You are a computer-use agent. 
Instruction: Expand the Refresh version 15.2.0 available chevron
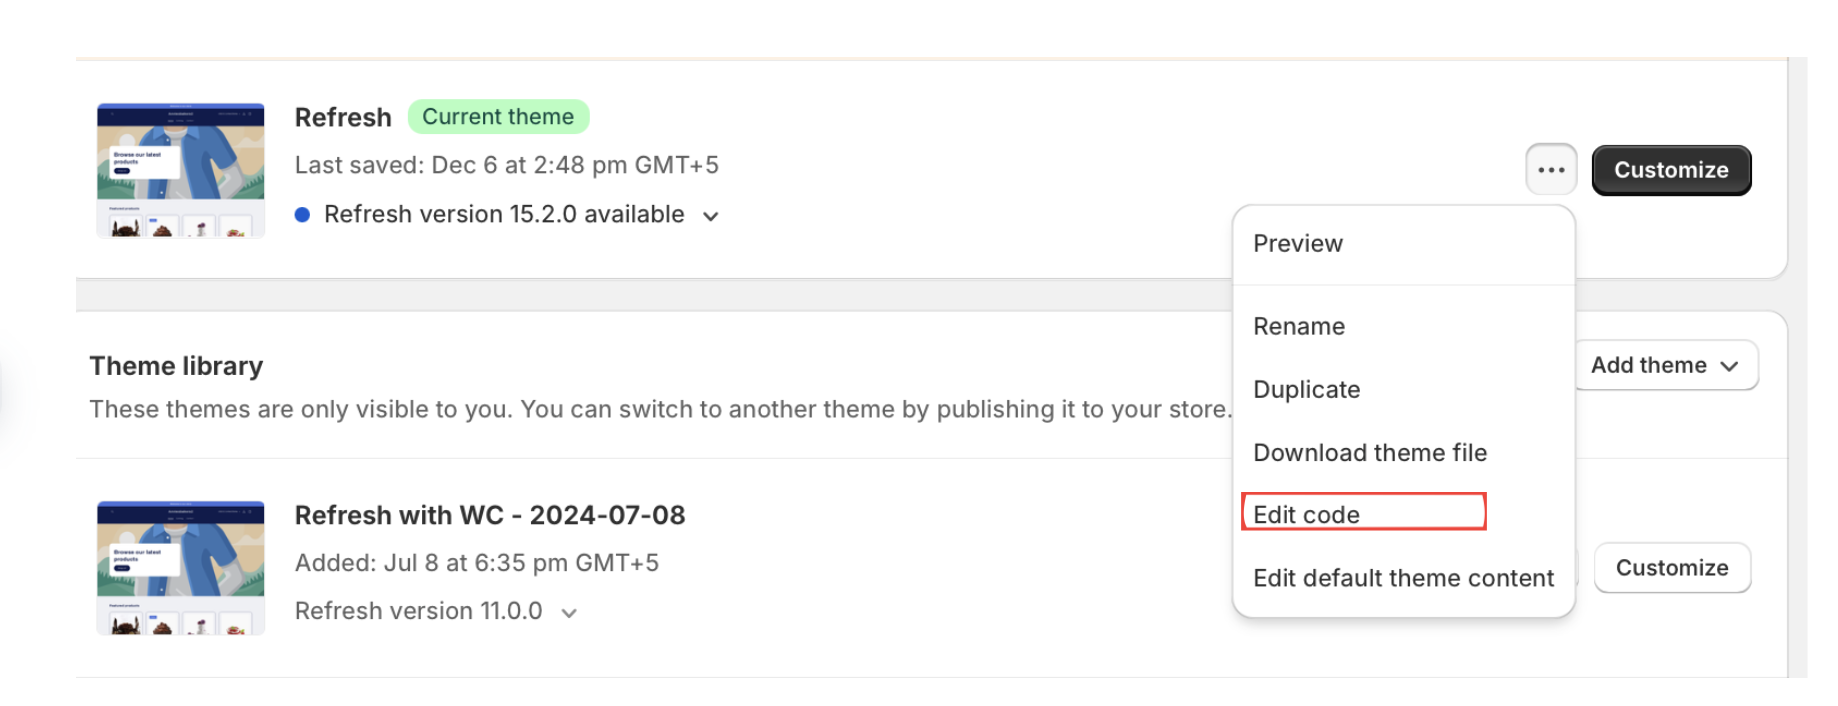coord(711,216)
